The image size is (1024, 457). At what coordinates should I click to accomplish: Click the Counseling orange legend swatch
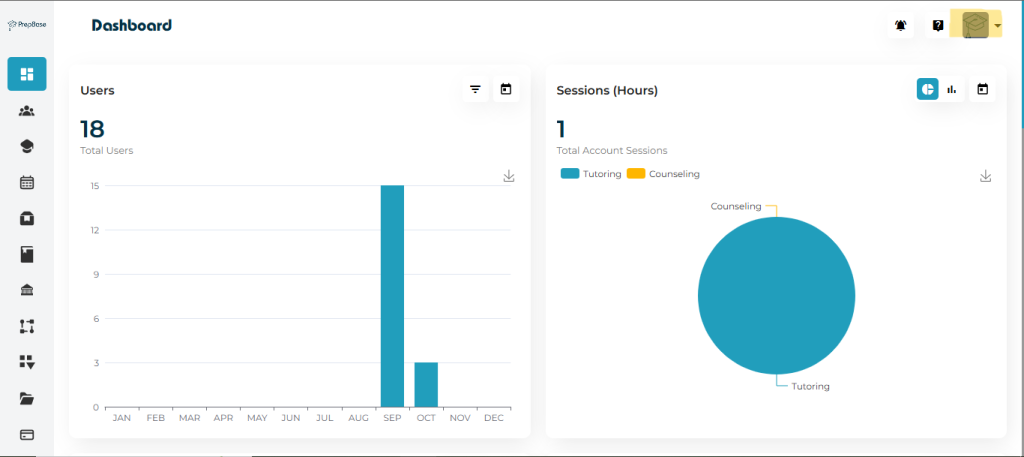[x=636, y=174]
